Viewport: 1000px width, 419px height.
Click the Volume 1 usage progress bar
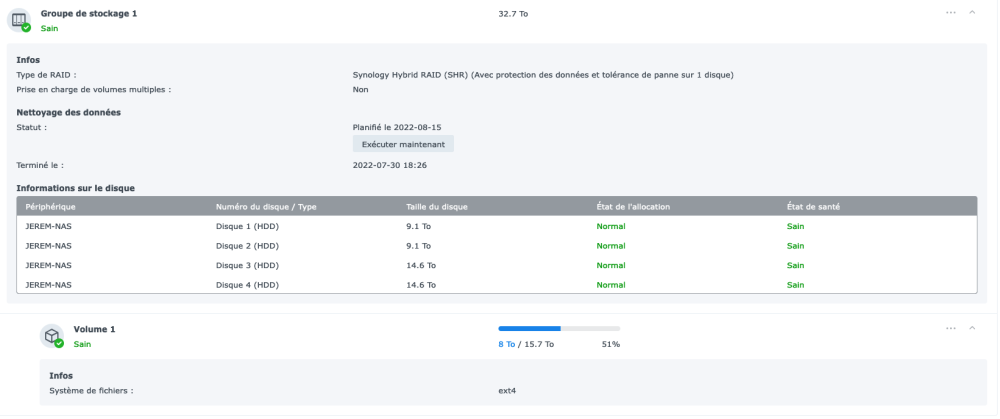pos(559,328)
